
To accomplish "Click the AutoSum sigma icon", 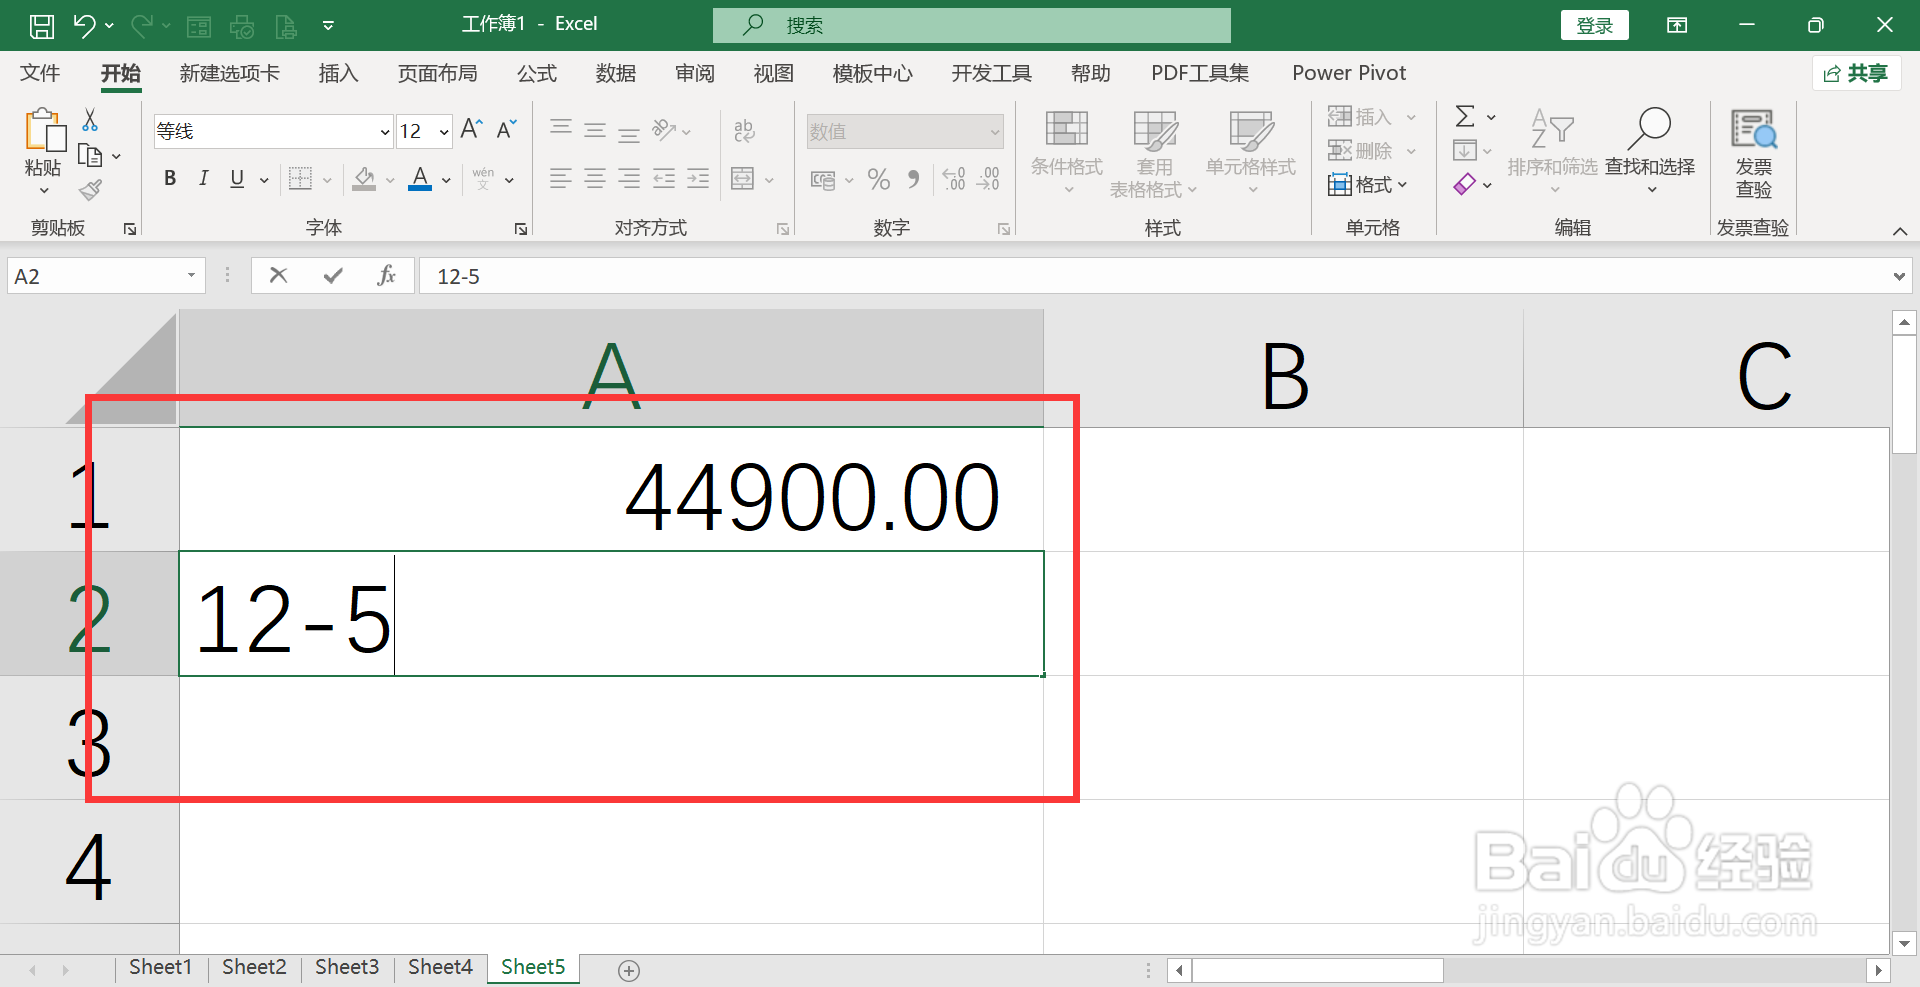I will 1465,117.
